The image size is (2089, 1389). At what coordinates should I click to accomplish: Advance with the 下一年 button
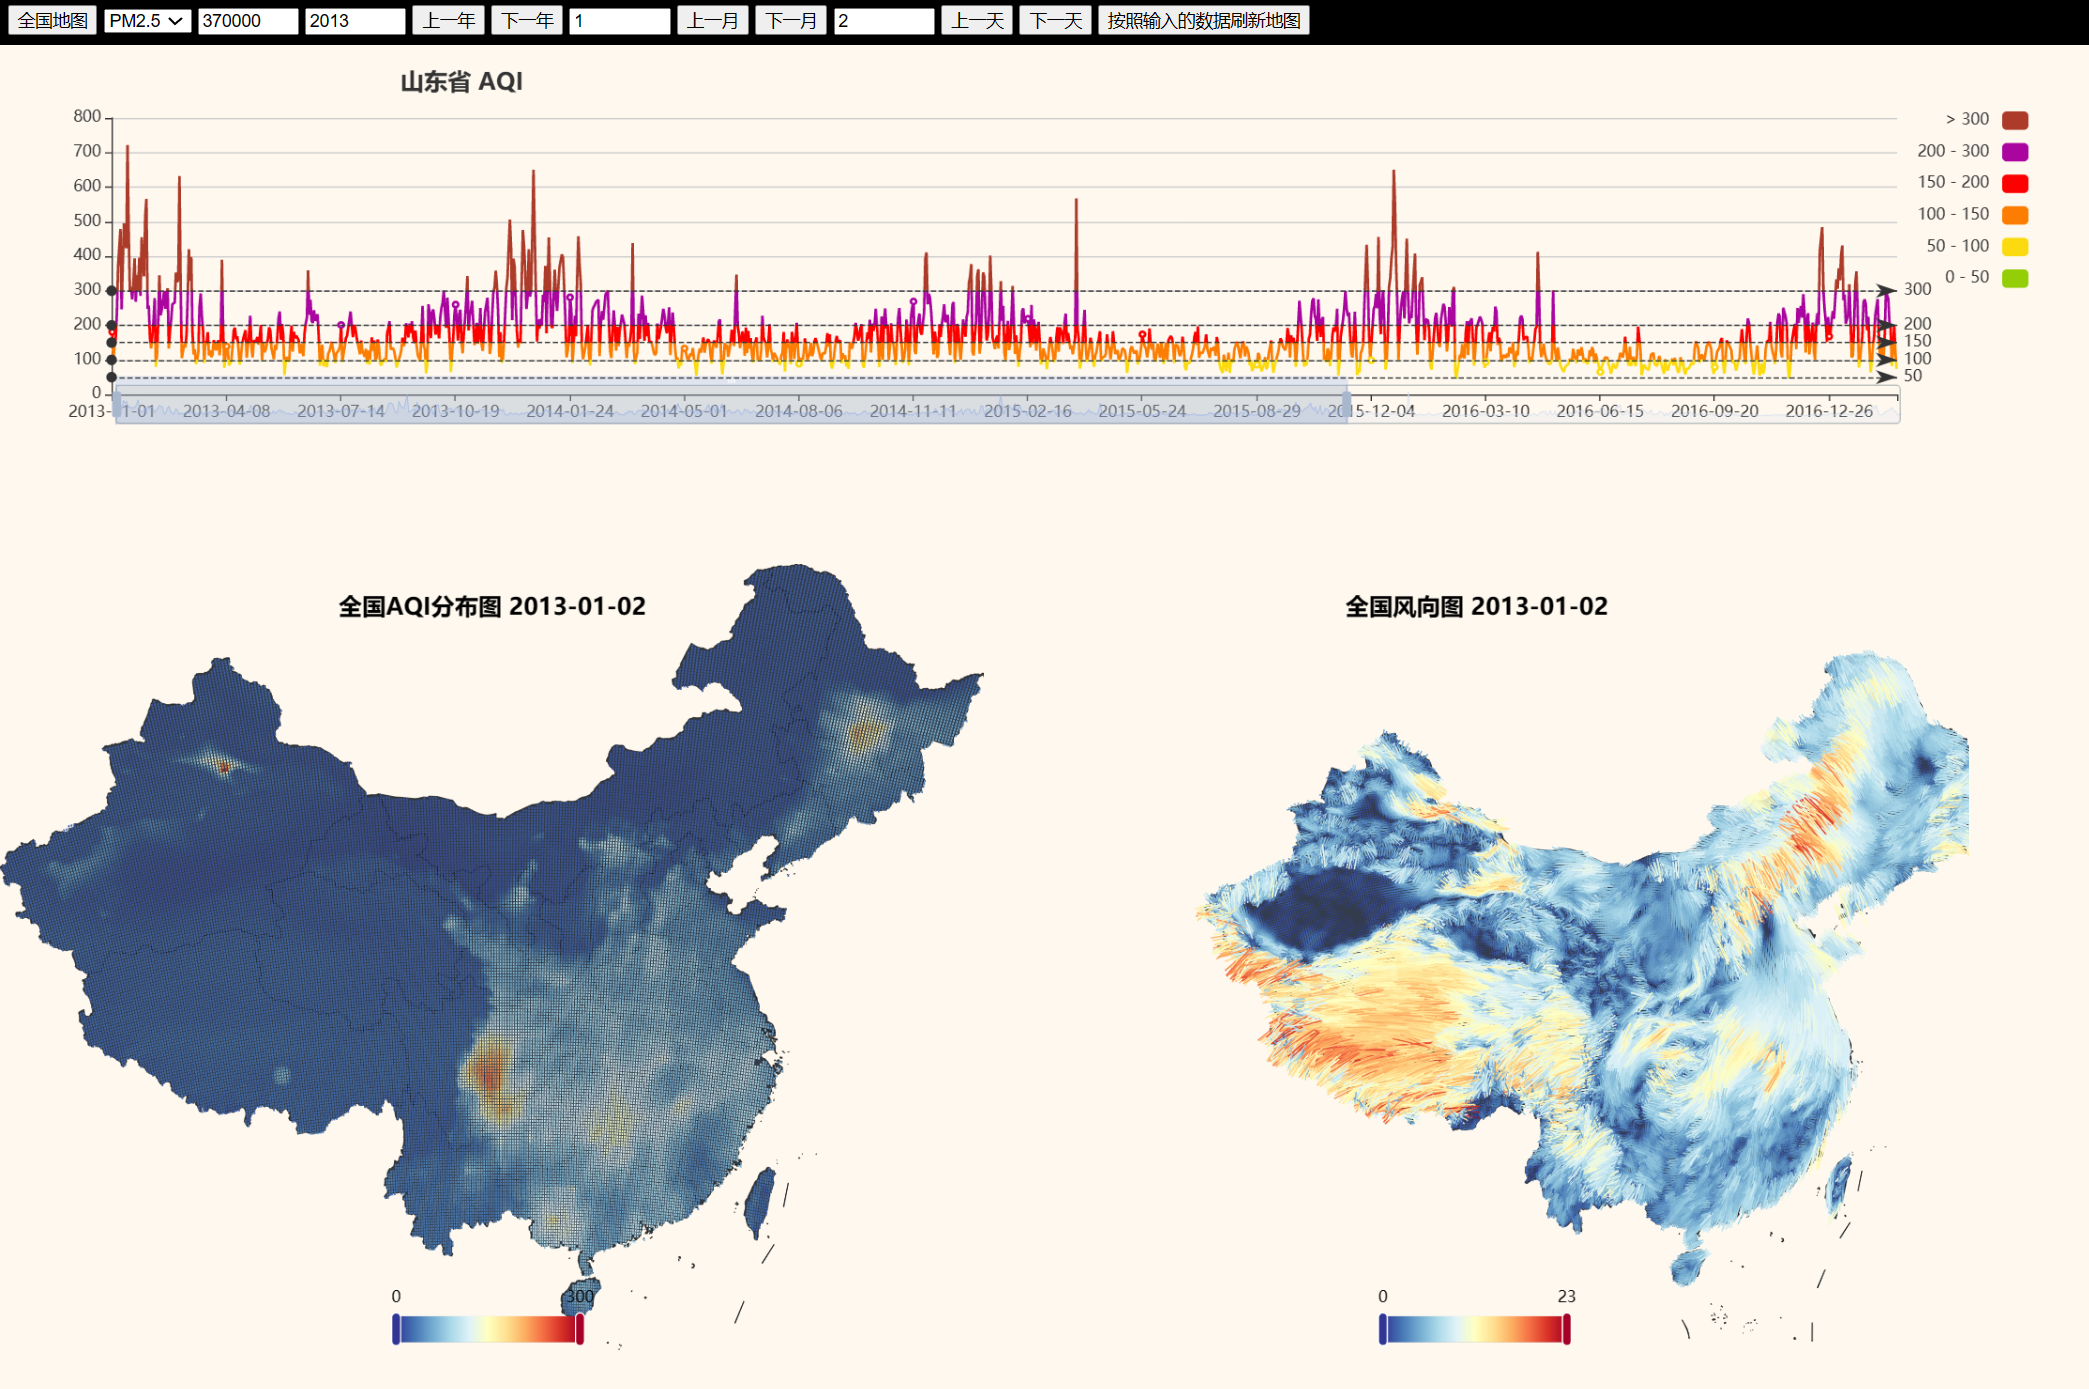click(527, 20)
